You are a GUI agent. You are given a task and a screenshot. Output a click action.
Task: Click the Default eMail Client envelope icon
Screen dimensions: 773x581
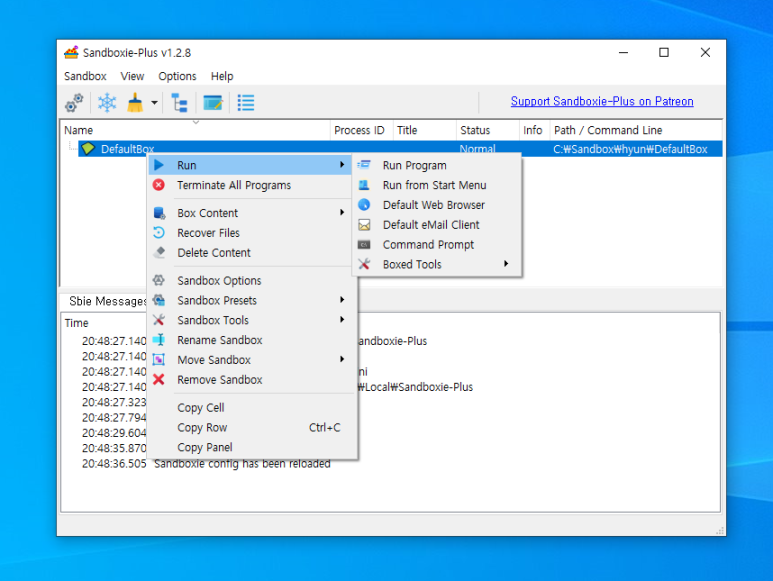[x=364, y=225]
